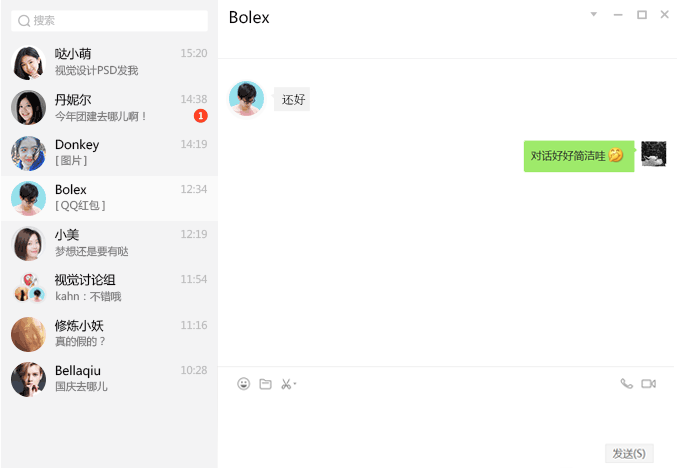Open the 哒小萌 conversation

coord(109,63)
